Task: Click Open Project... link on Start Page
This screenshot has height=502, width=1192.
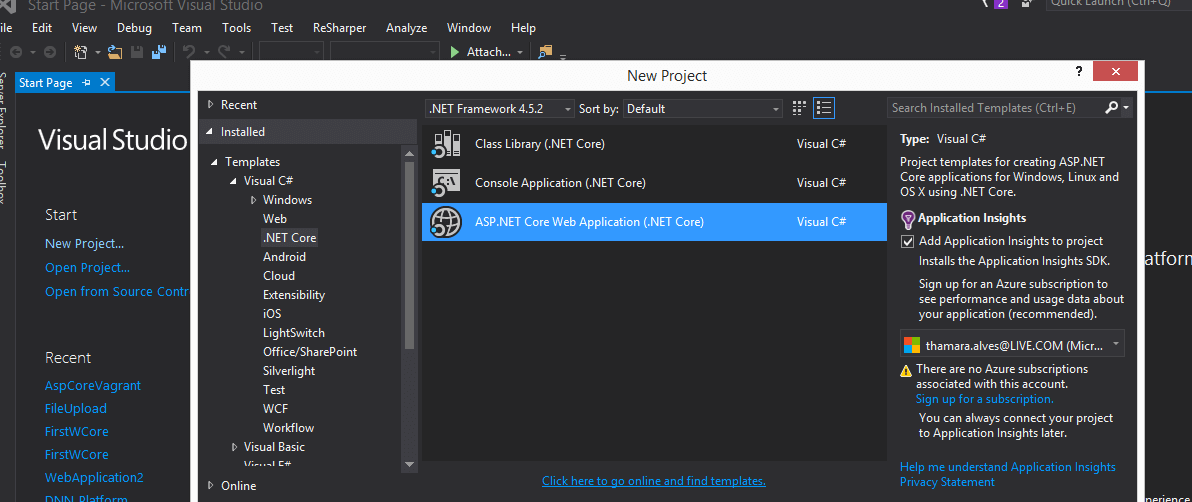Action: coord(87,268)
